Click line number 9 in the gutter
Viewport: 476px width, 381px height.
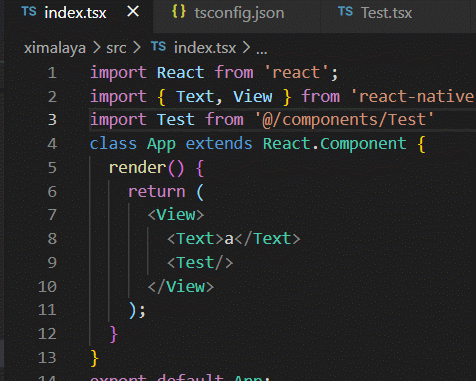[x=52, y=263]
